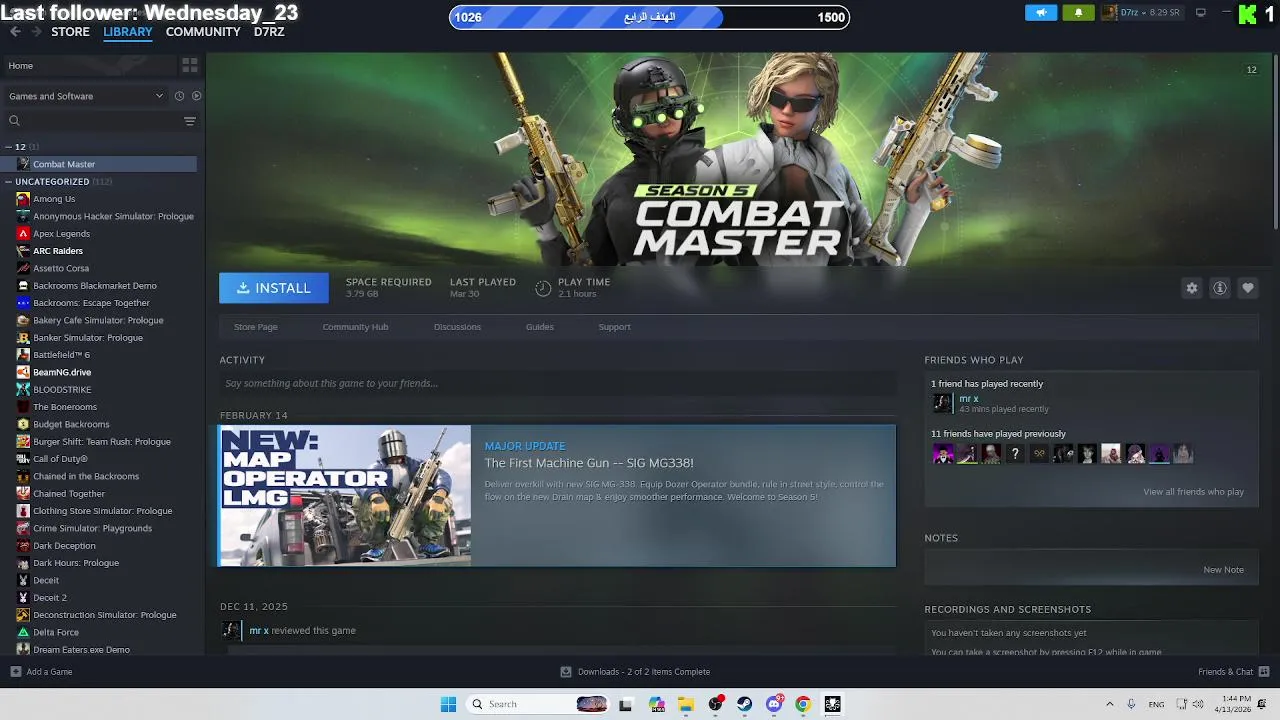Viewport: 1280px width, 720px height.
Task: Collapse the 12 collection
Action: click(9, 147)
